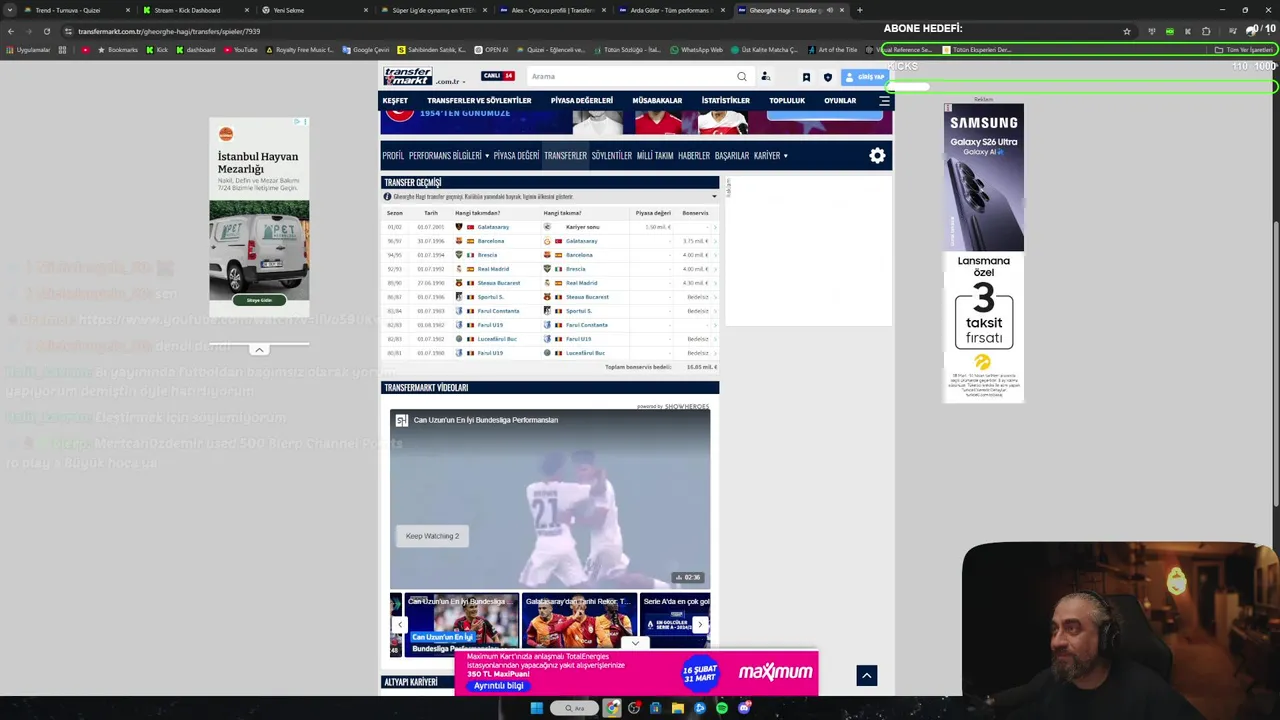Image resolution: width=1280 pixels, height=720 pixels.
Task: Click the YouTube bookmark icon
Action: click(226, 50)
